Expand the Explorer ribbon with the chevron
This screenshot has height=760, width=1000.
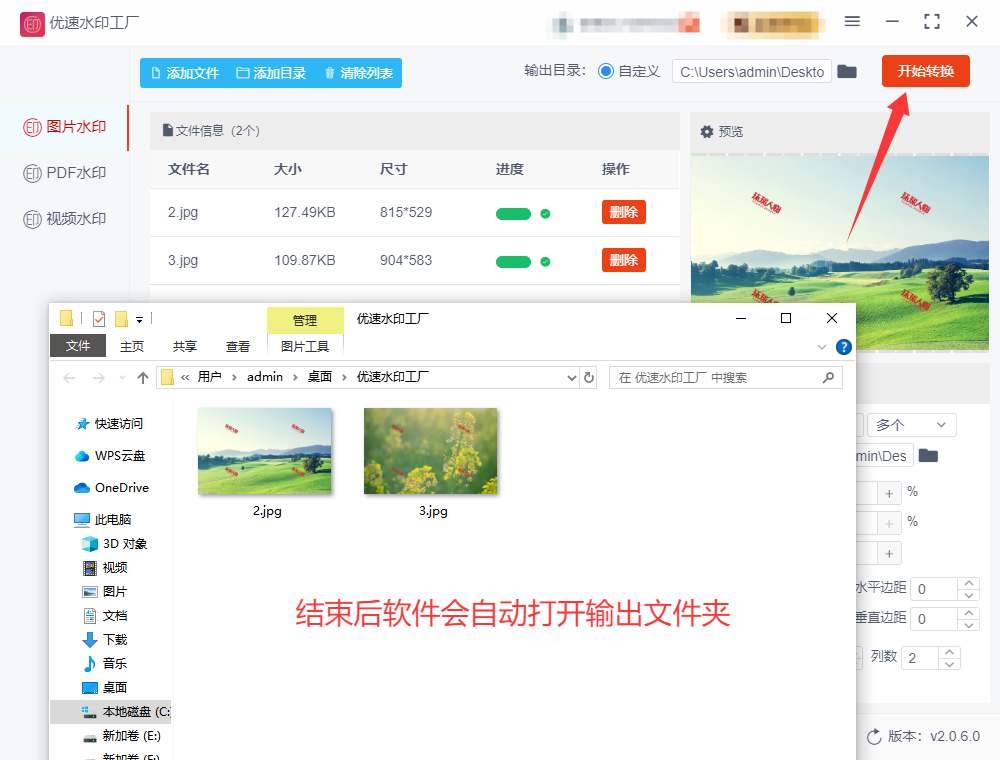pyautogui.click(x=822, y=347)
